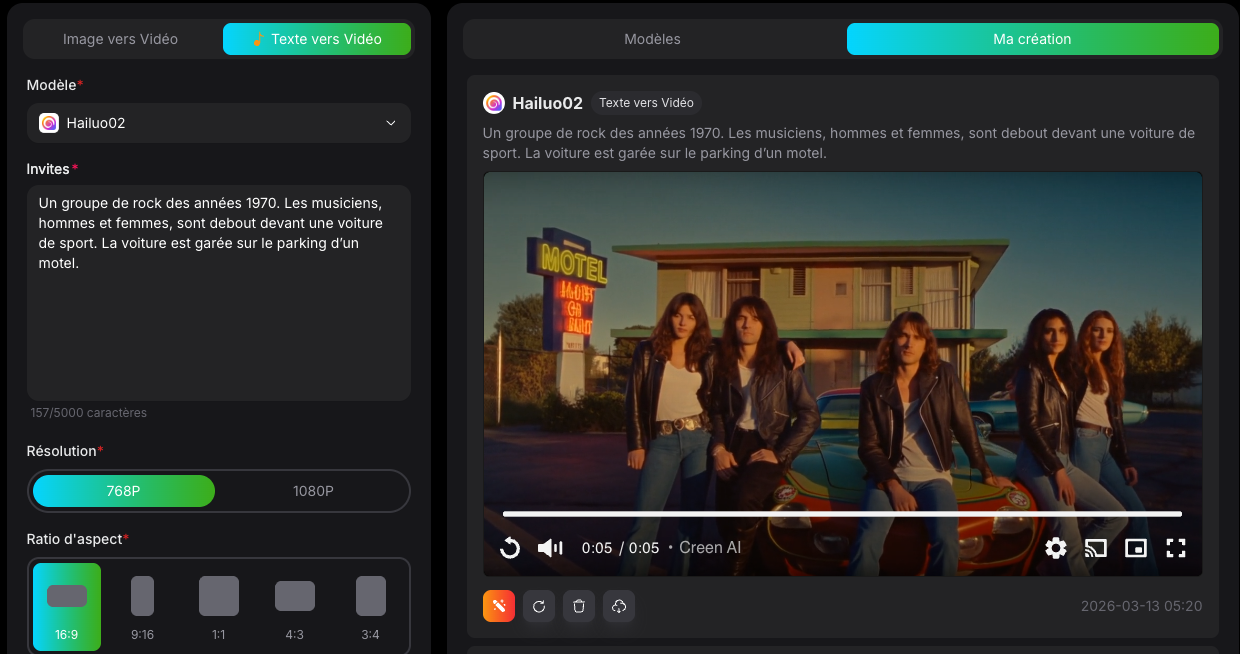Delete the creation with the trash icon
This screenshot has height=654, width=1240.
point(579,606)
